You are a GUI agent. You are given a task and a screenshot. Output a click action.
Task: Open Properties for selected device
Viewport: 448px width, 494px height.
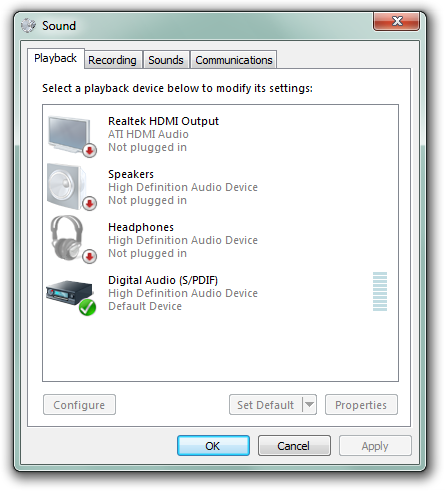tap(361, 405)
